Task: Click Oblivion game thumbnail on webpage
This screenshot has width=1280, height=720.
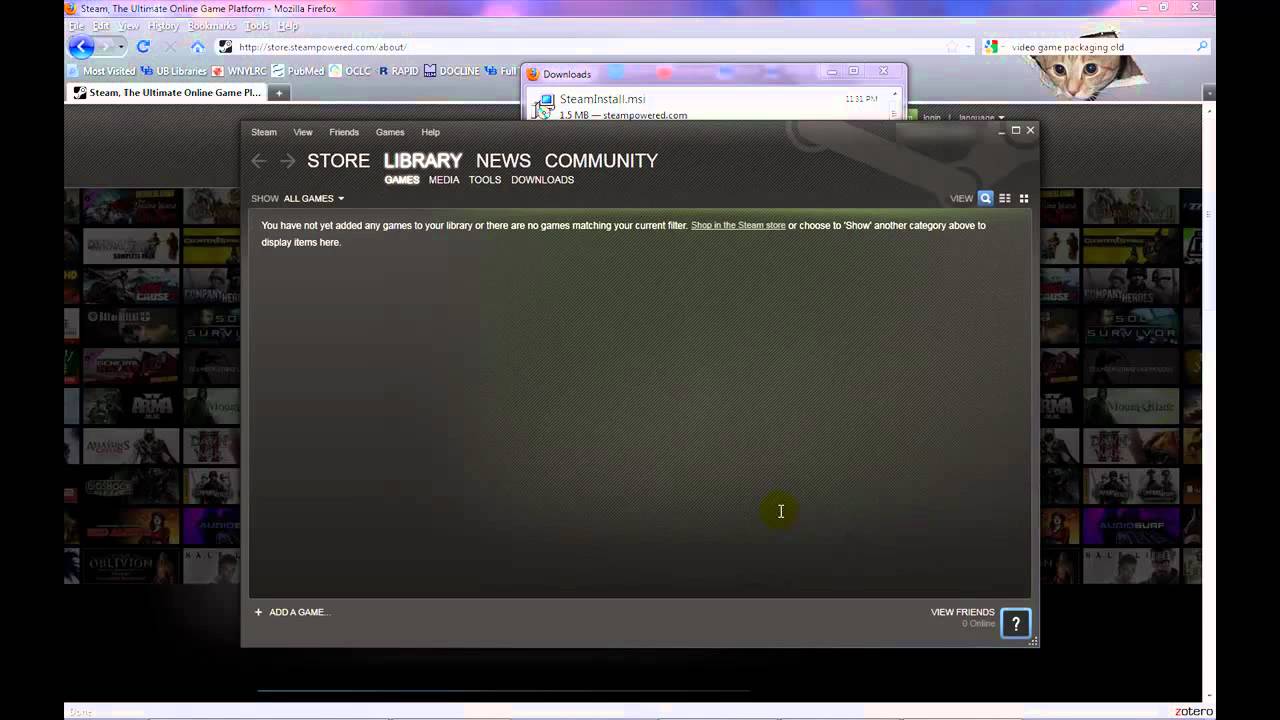Action: point(131,567)
